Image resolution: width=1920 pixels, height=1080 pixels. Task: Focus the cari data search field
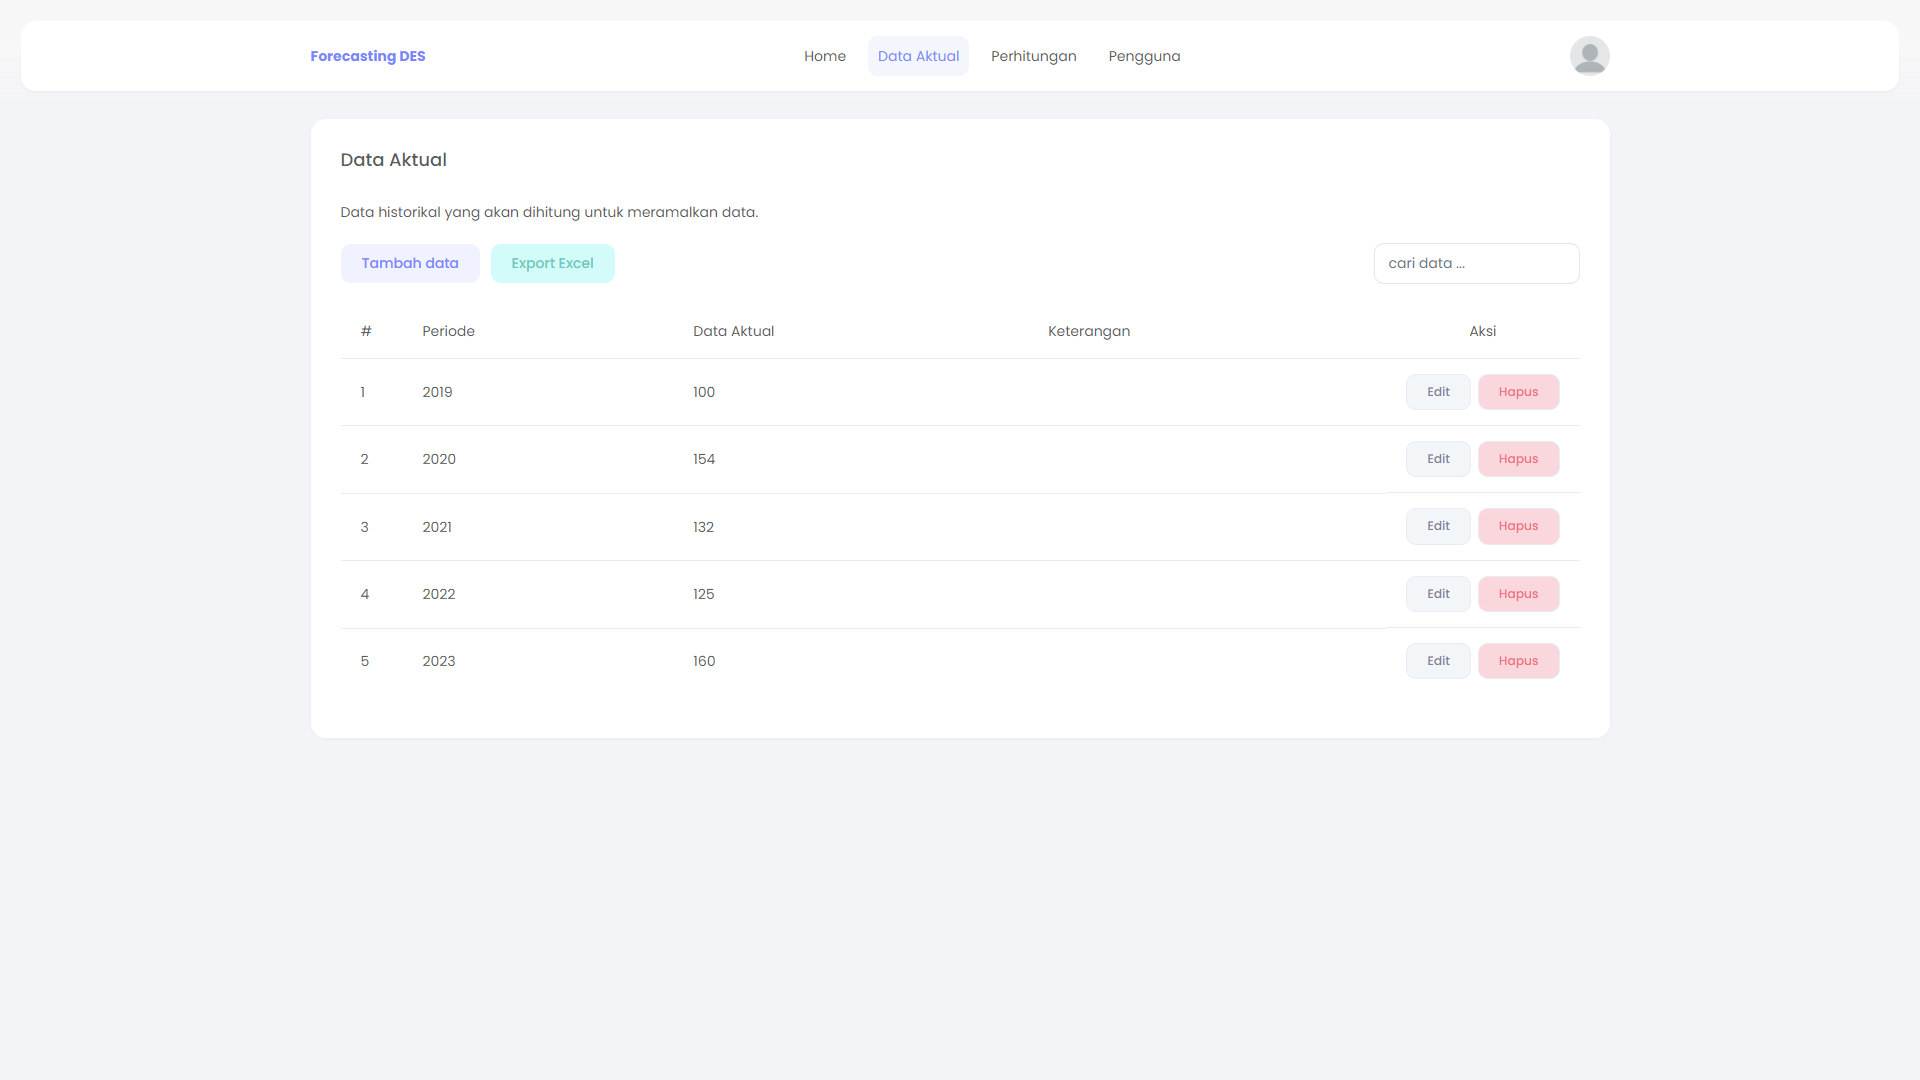point(1476,263)
